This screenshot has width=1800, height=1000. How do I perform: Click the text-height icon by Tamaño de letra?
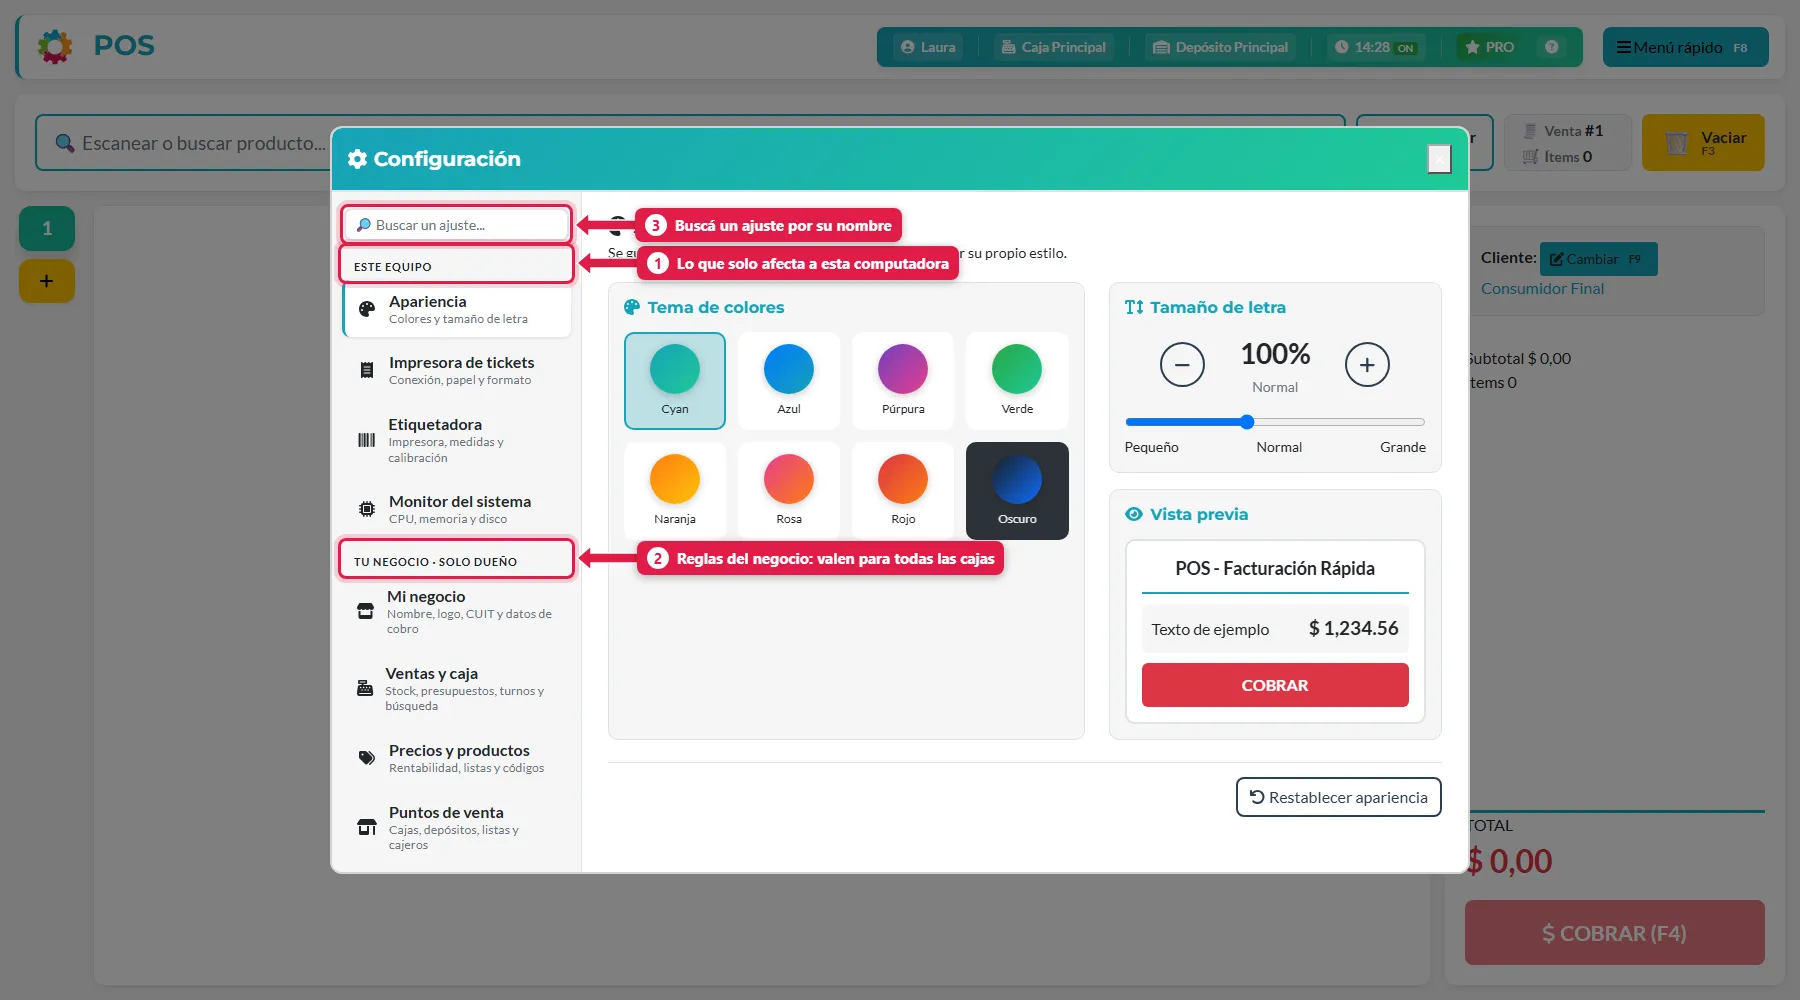tap(1134, 307)
